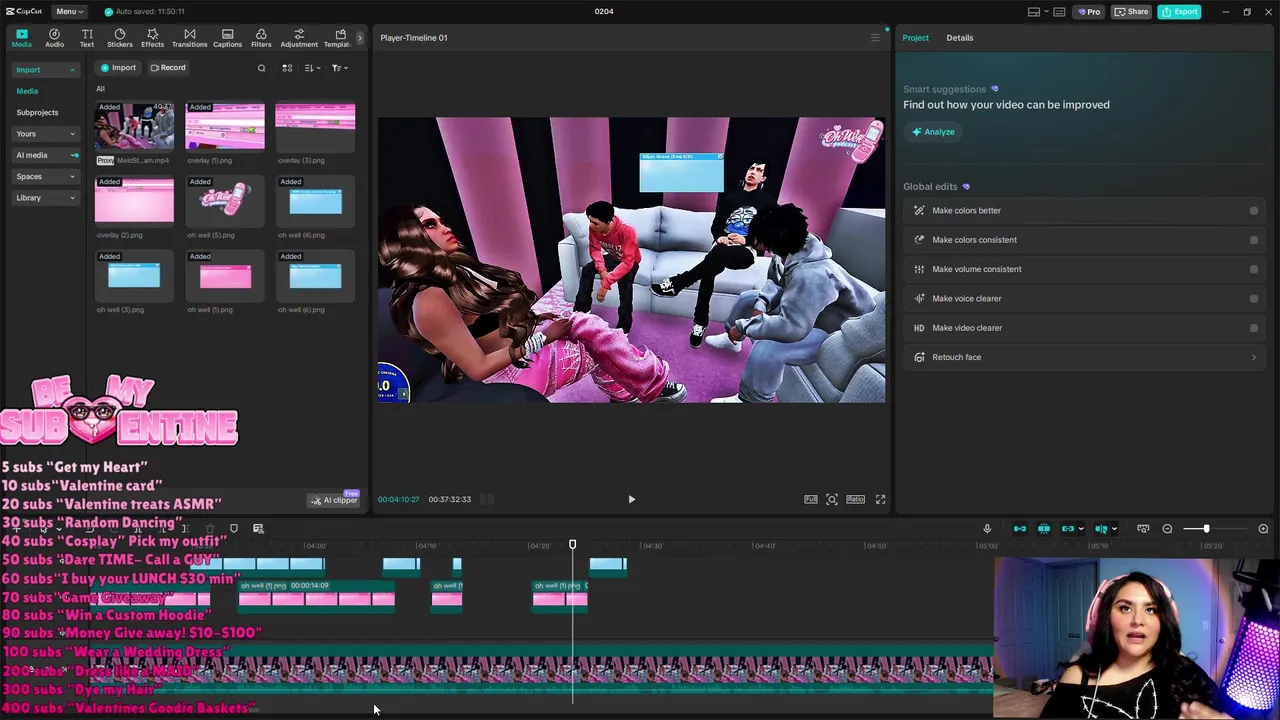Open the Menu dropdown
The width and height of the screenshot is (1280, 720).
(68, 11)
